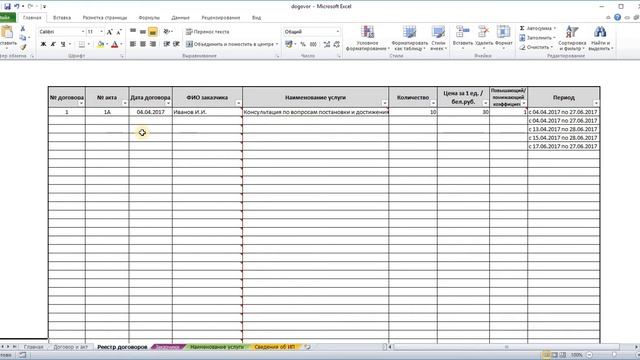Click the increase indent icon
The height and width of the screenshot is (360, 640).
176,44
